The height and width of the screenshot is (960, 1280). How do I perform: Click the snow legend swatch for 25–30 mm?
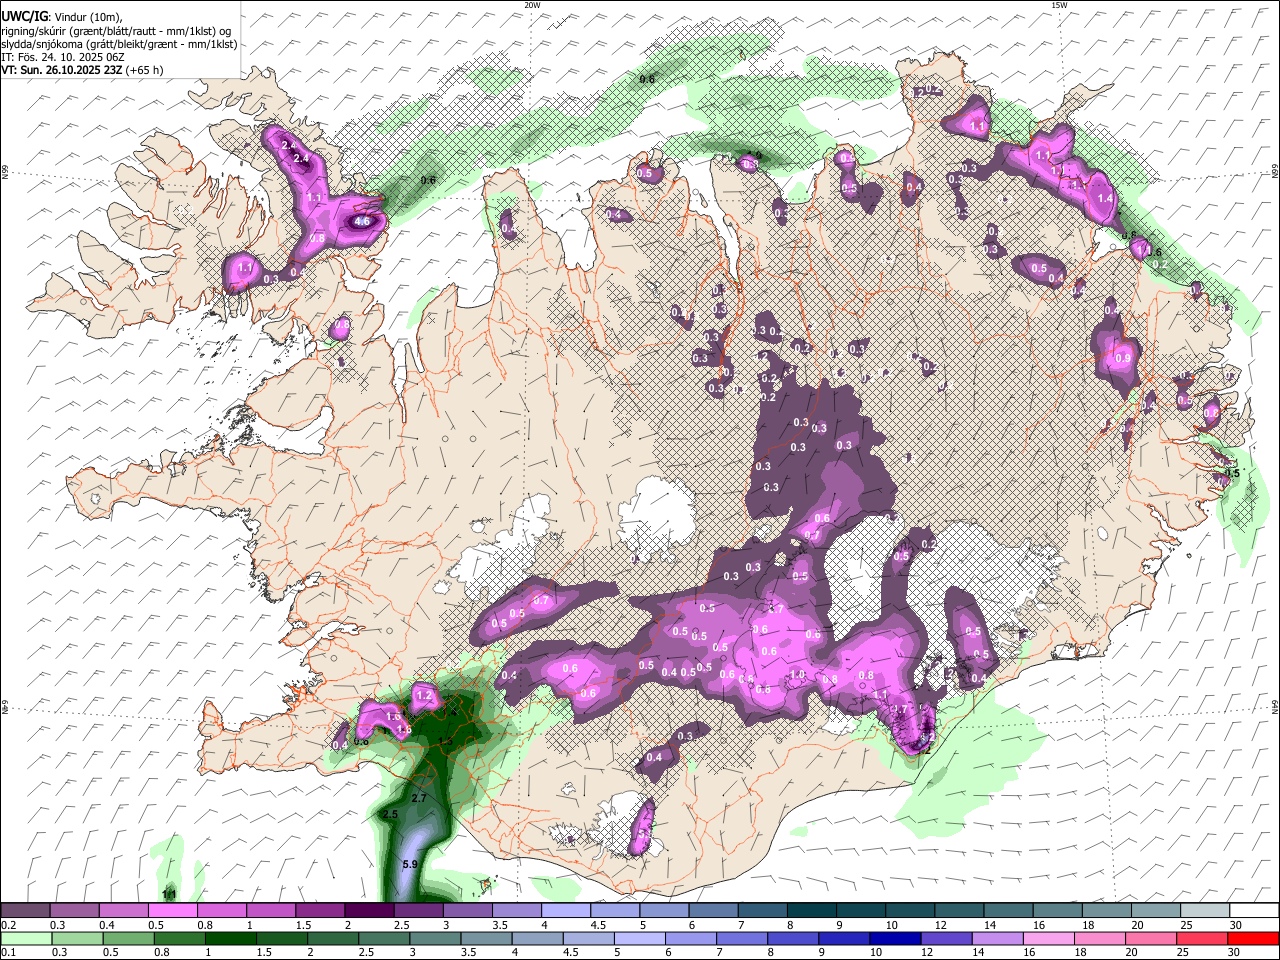(x=1204, y=911)
